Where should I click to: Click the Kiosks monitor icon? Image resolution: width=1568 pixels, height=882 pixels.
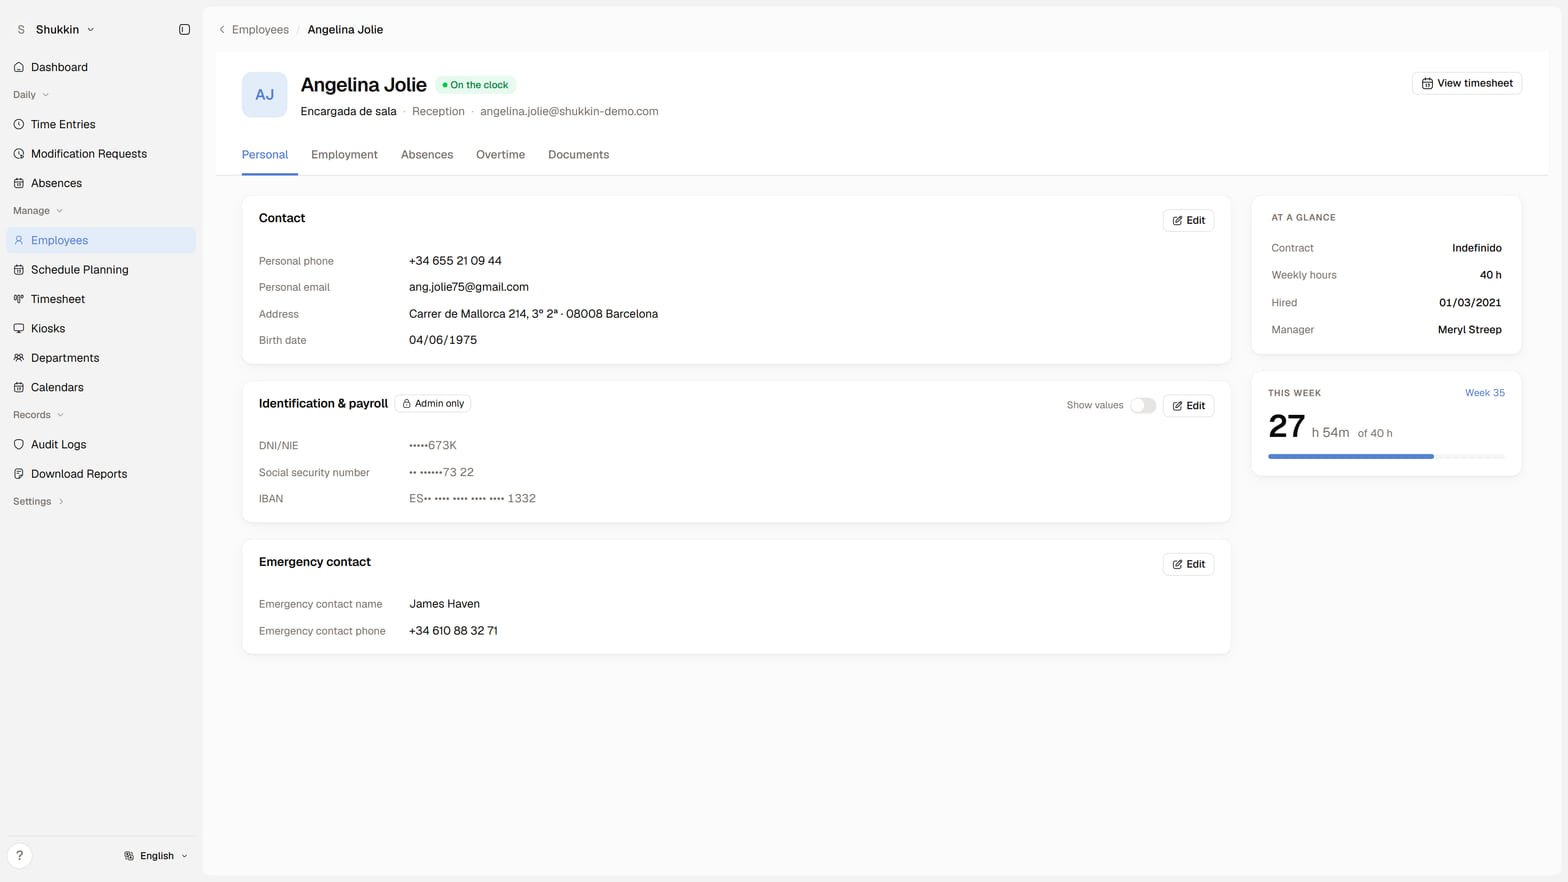click(19, 328)
